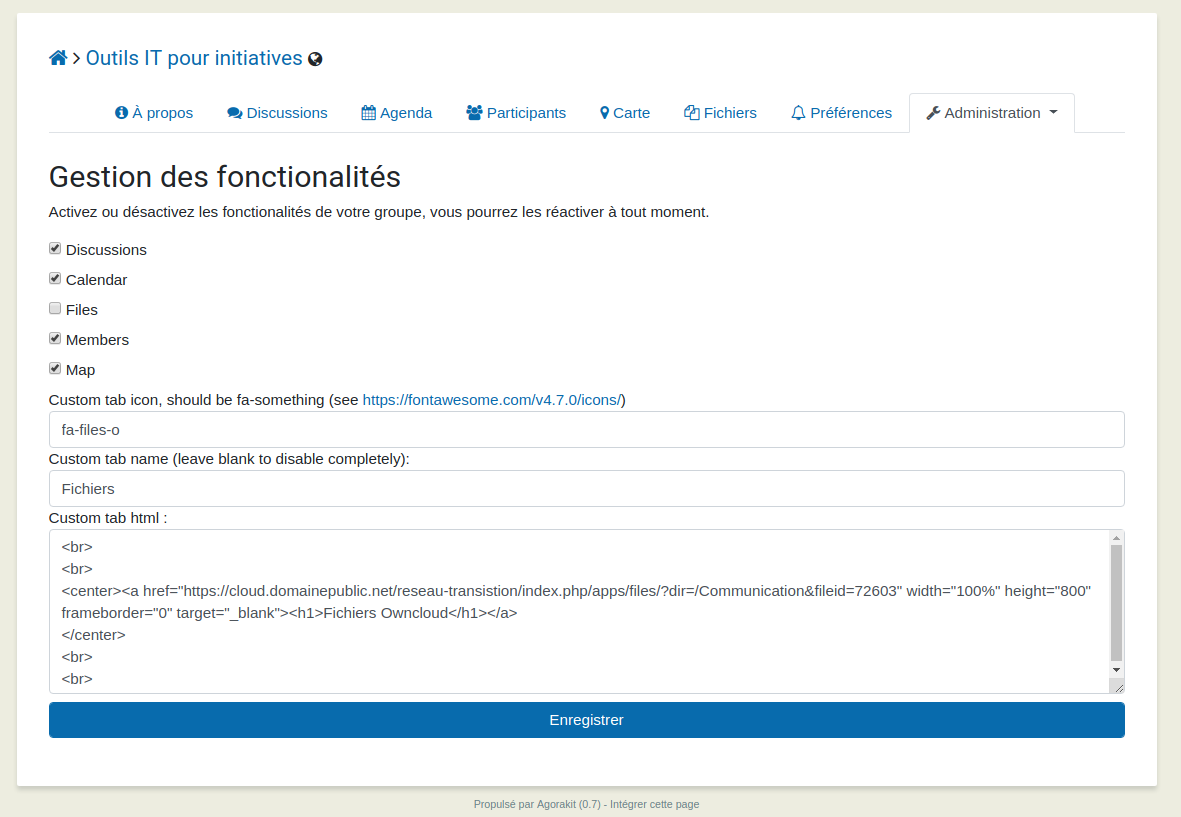Click the map marker Carte icon
This screenshot has width=1181, height=817.
coord(605,113)
